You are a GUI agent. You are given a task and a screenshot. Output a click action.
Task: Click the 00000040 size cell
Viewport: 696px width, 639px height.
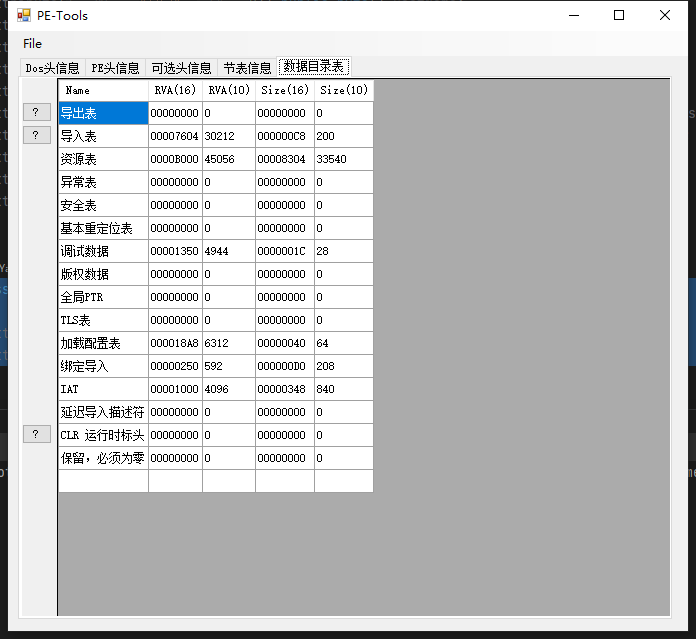(285, 343)
